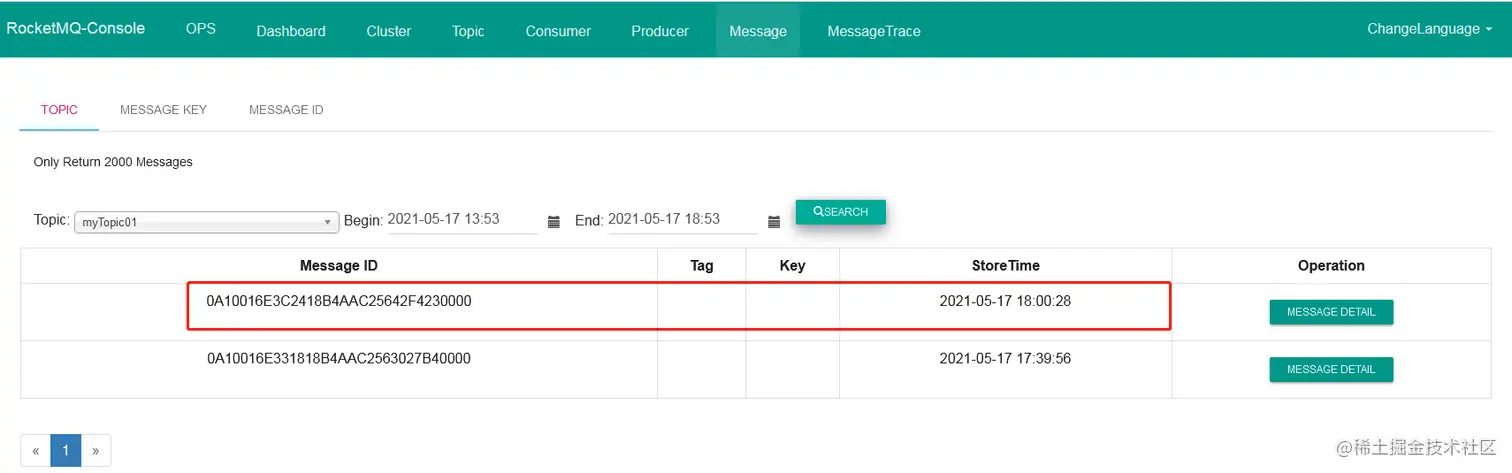Click the Tag column header

click(702, 266)
